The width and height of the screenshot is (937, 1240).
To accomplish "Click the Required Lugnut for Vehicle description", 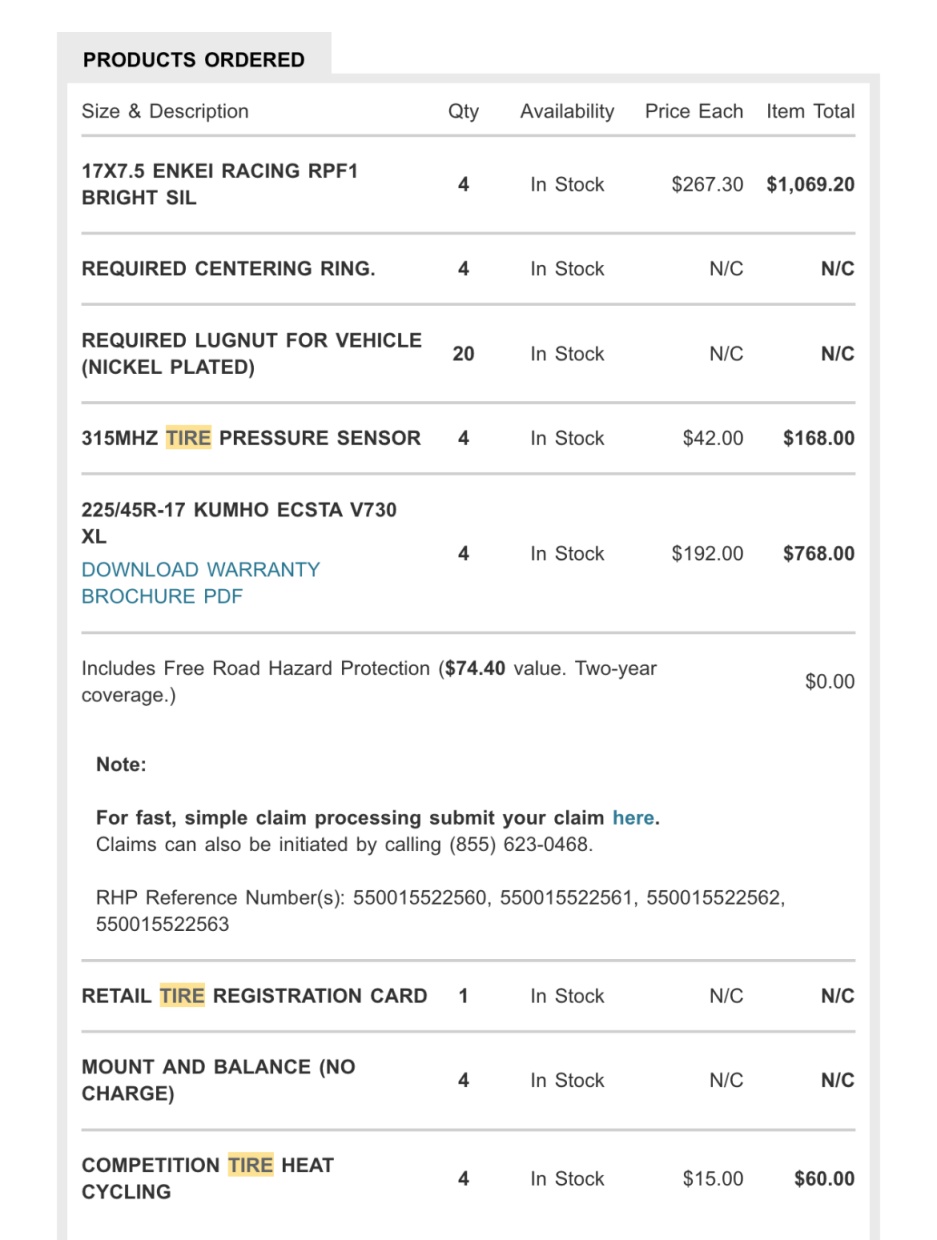I will (x=251, y=354).
